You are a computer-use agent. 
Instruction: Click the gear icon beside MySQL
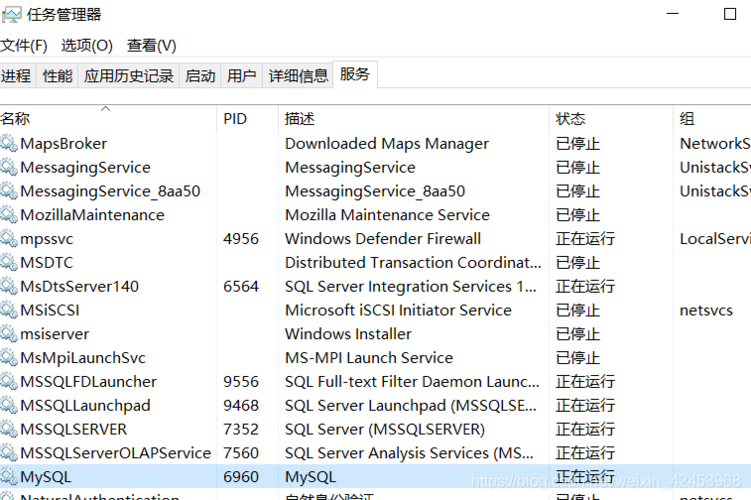pyautogui.click(x=9, y=477)
